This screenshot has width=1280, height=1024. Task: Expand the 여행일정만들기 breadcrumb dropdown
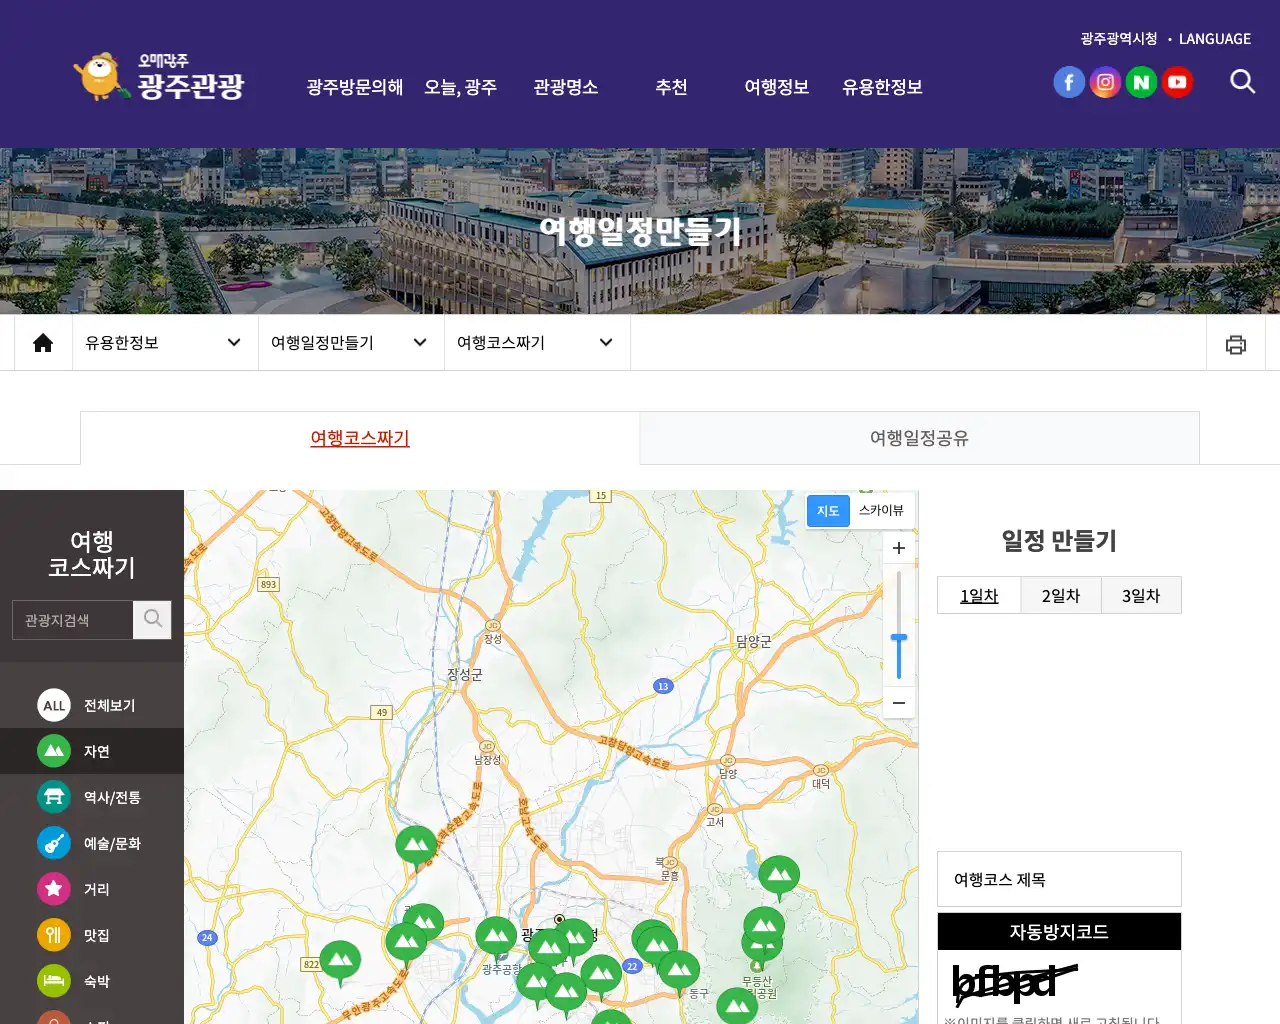pyautogui.click(x=351, y=343)
